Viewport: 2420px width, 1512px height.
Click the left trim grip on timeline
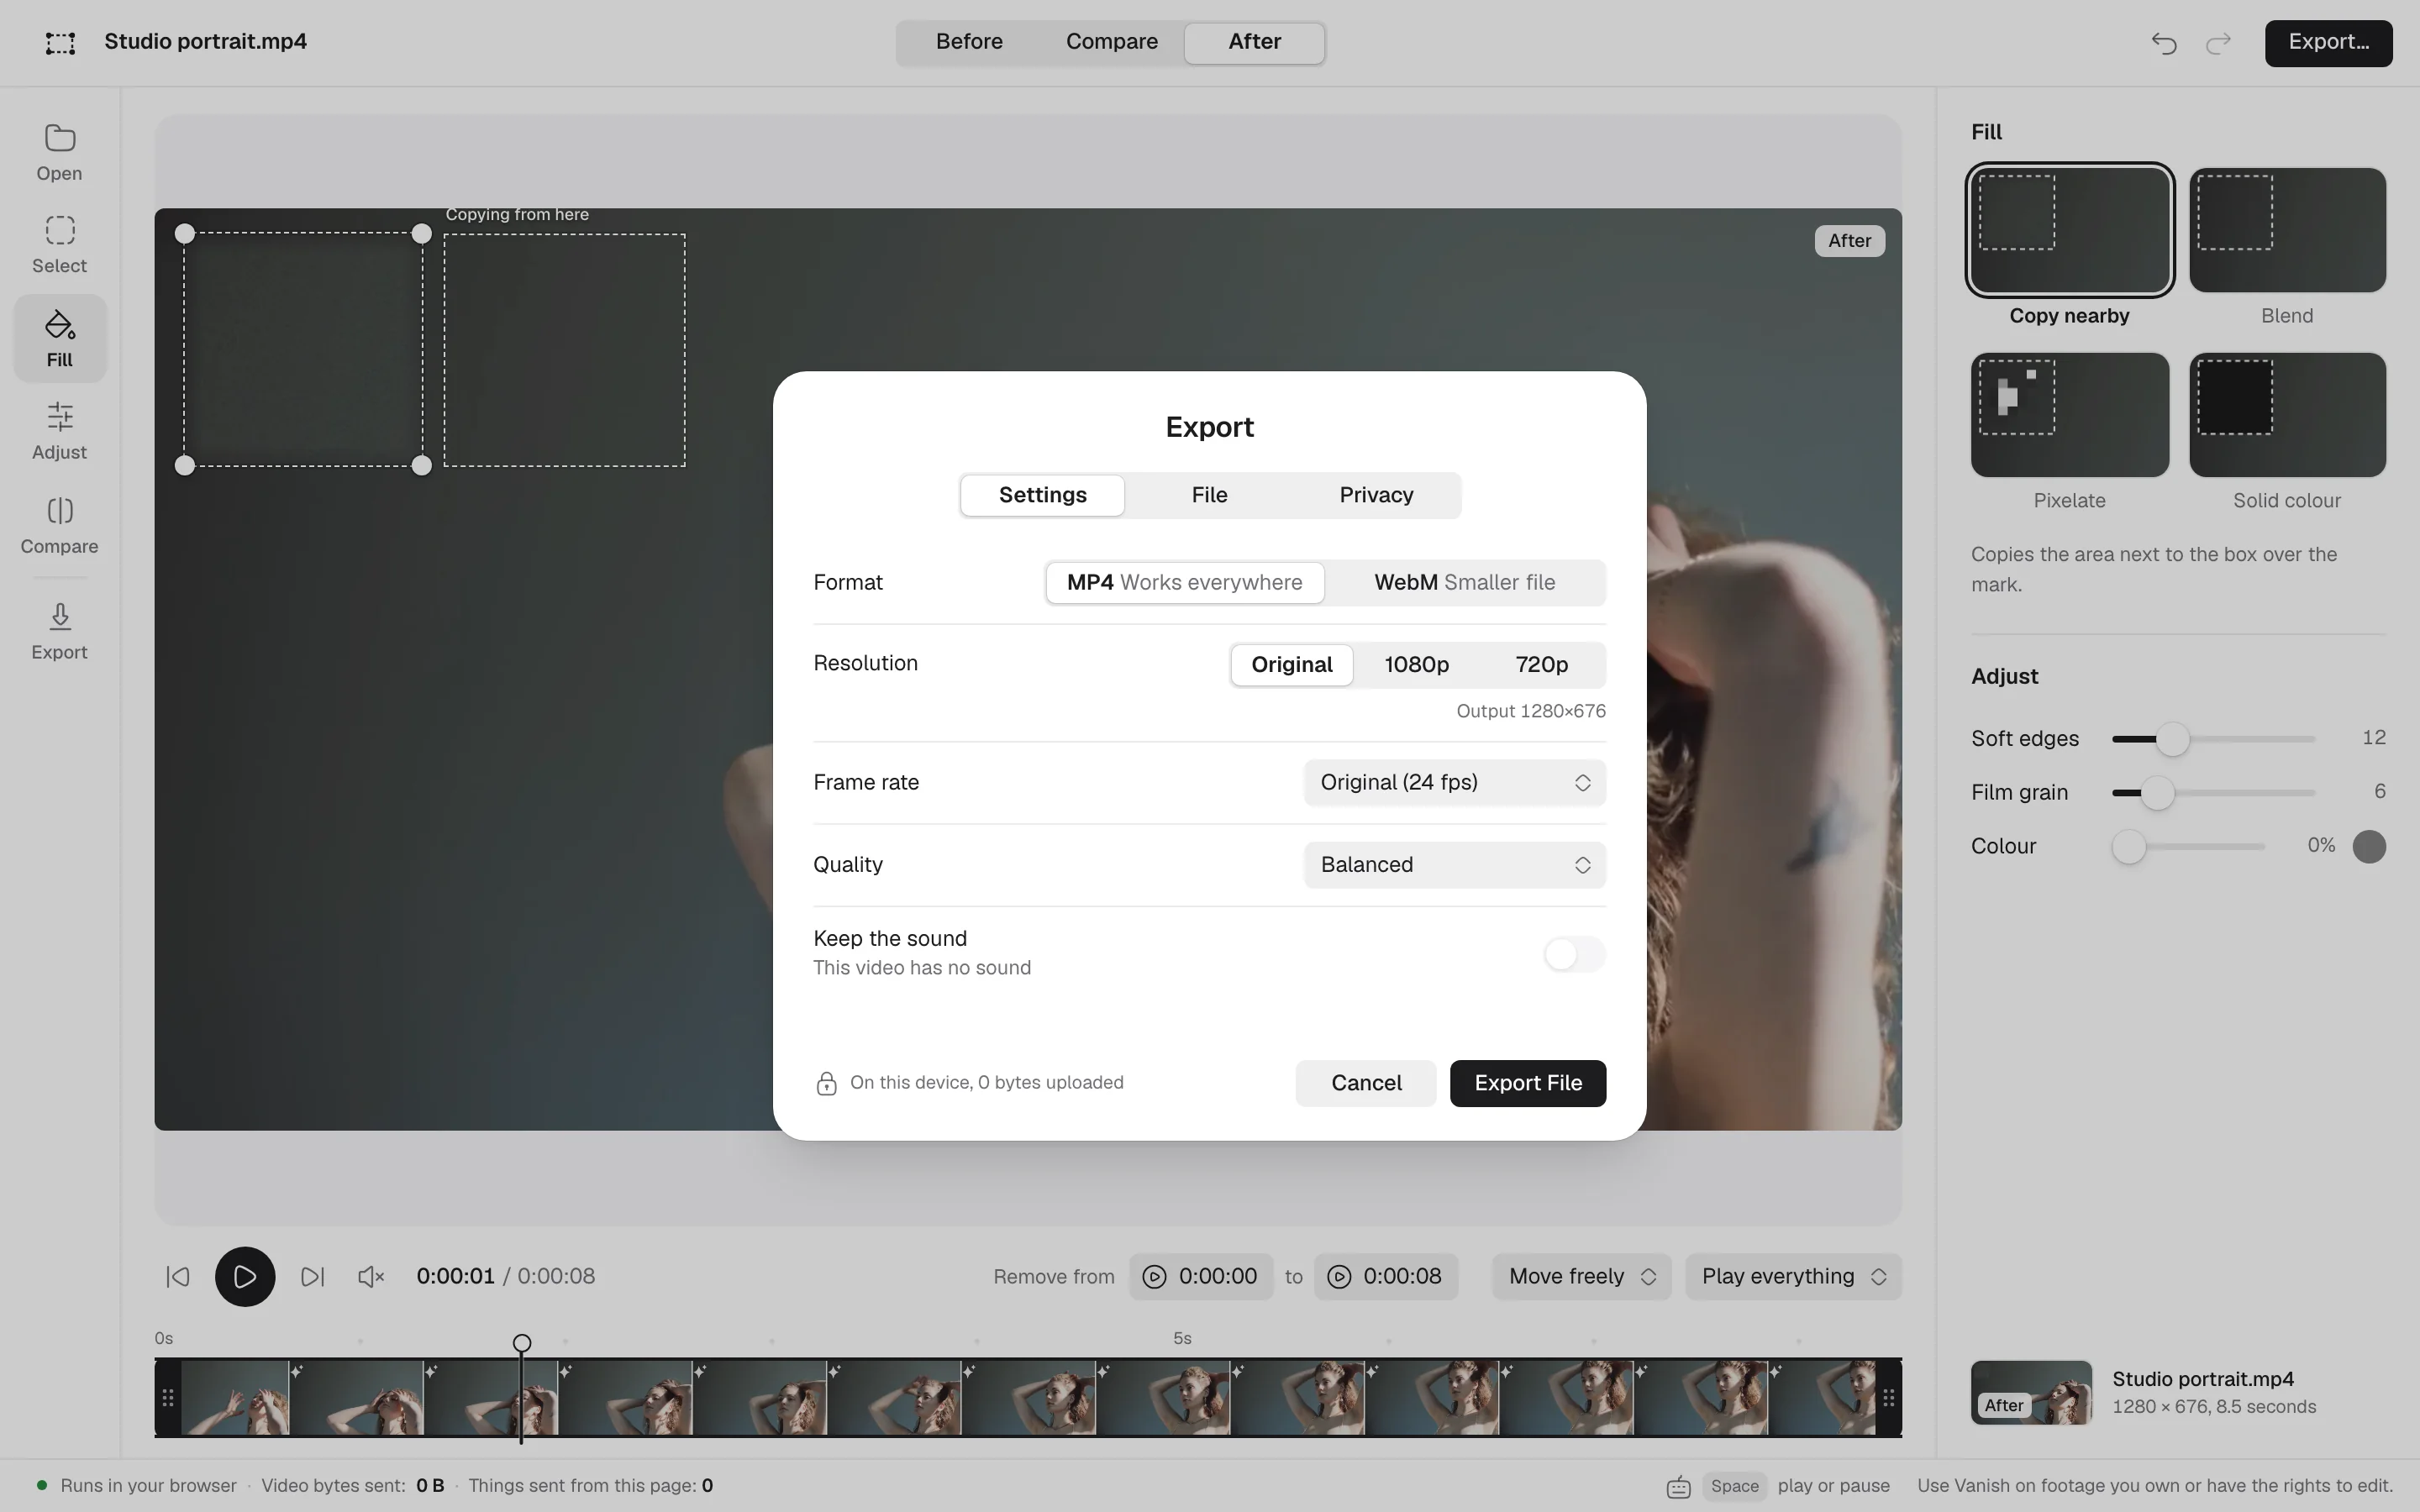(x=168, y=1397)
